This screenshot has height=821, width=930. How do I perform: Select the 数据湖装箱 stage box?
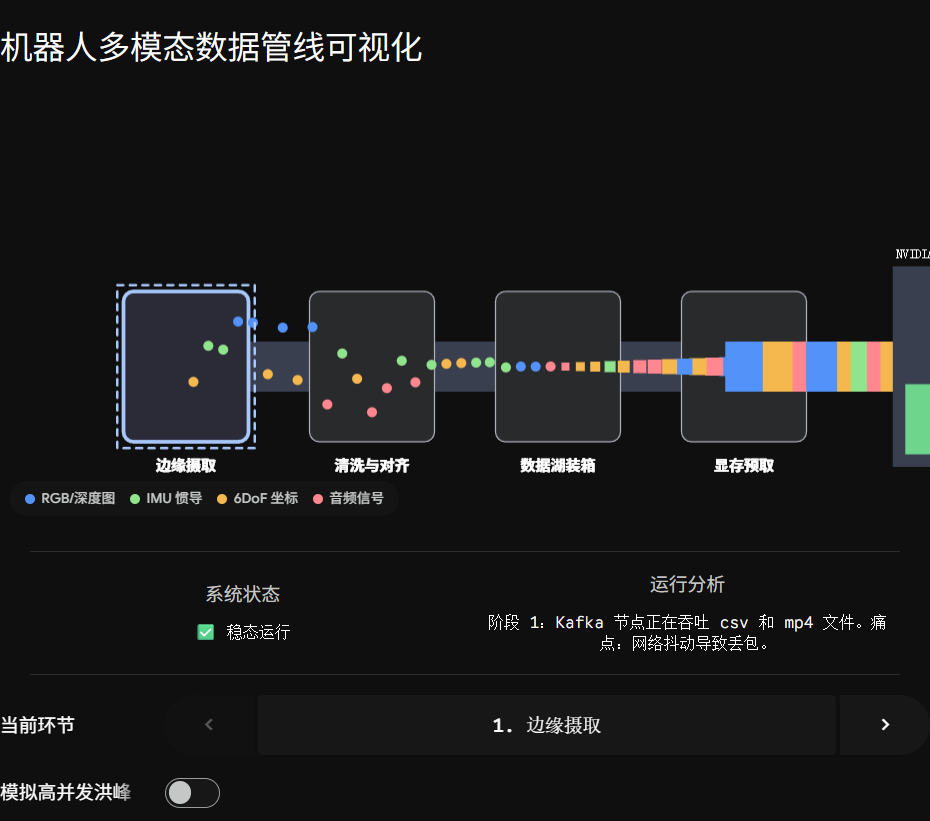558,367
